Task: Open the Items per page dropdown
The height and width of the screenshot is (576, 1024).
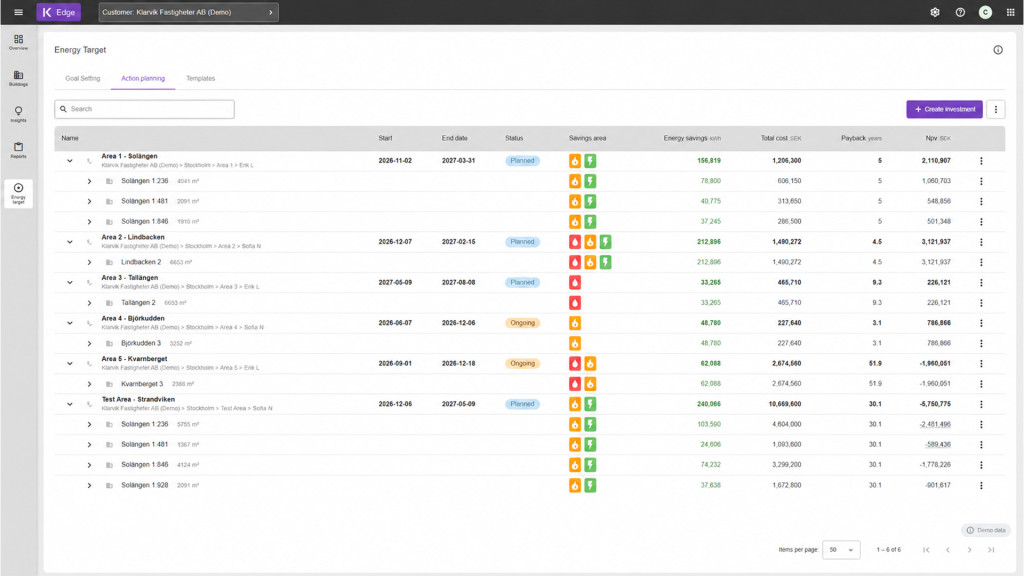Action: 841,550
